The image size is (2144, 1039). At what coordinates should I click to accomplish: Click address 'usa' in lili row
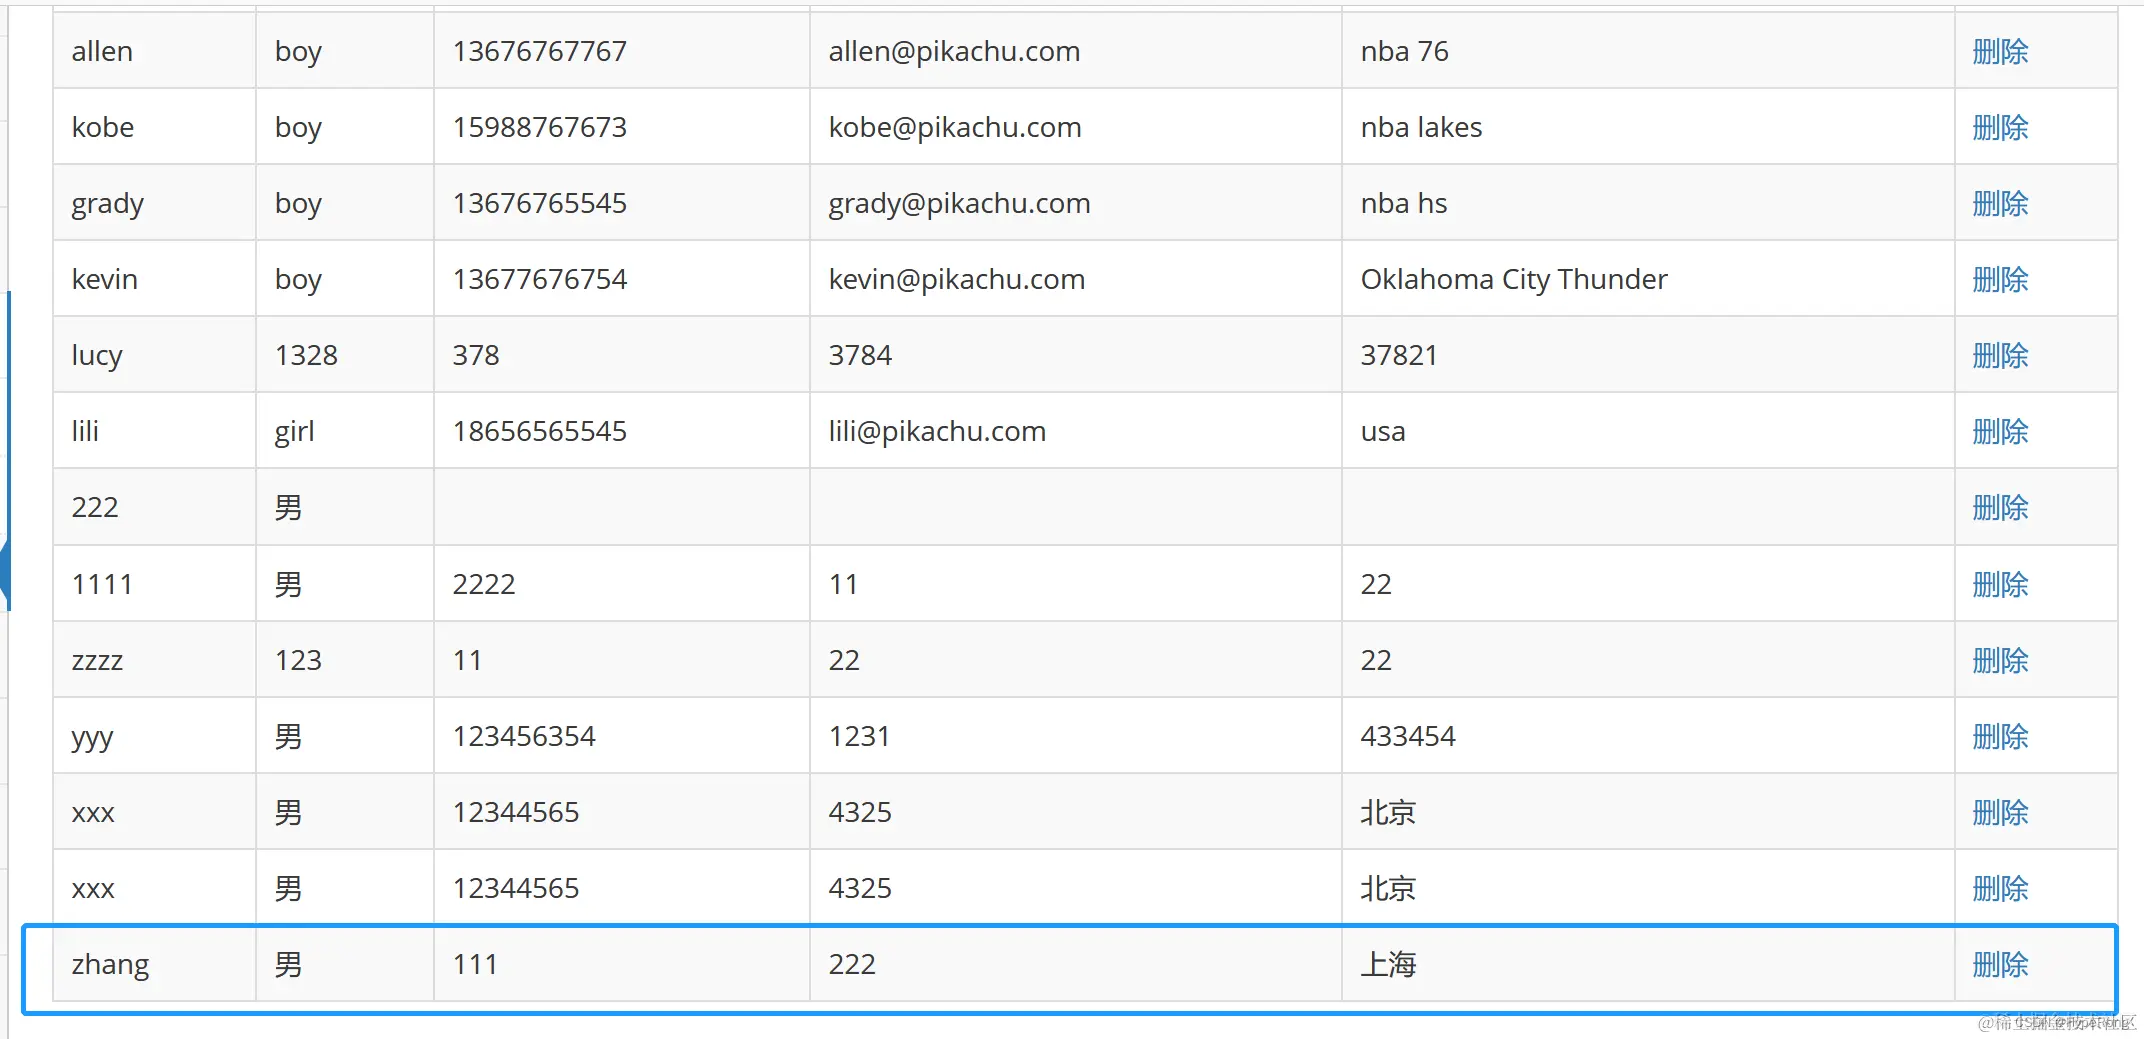click(1383, 433)
